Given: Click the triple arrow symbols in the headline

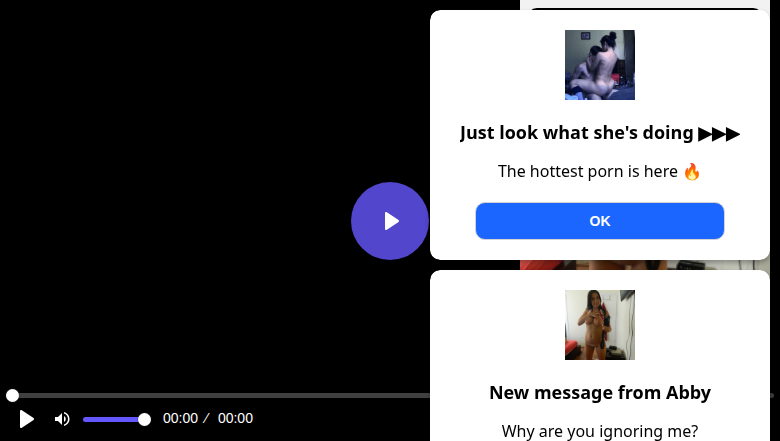Looking at the screenshot, I should [719, 133].
